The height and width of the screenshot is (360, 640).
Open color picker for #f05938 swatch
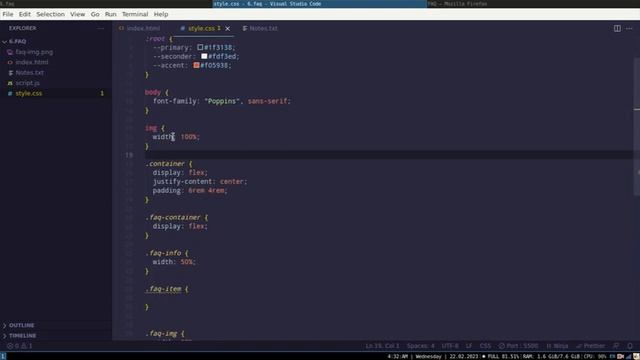coord(196,65)
